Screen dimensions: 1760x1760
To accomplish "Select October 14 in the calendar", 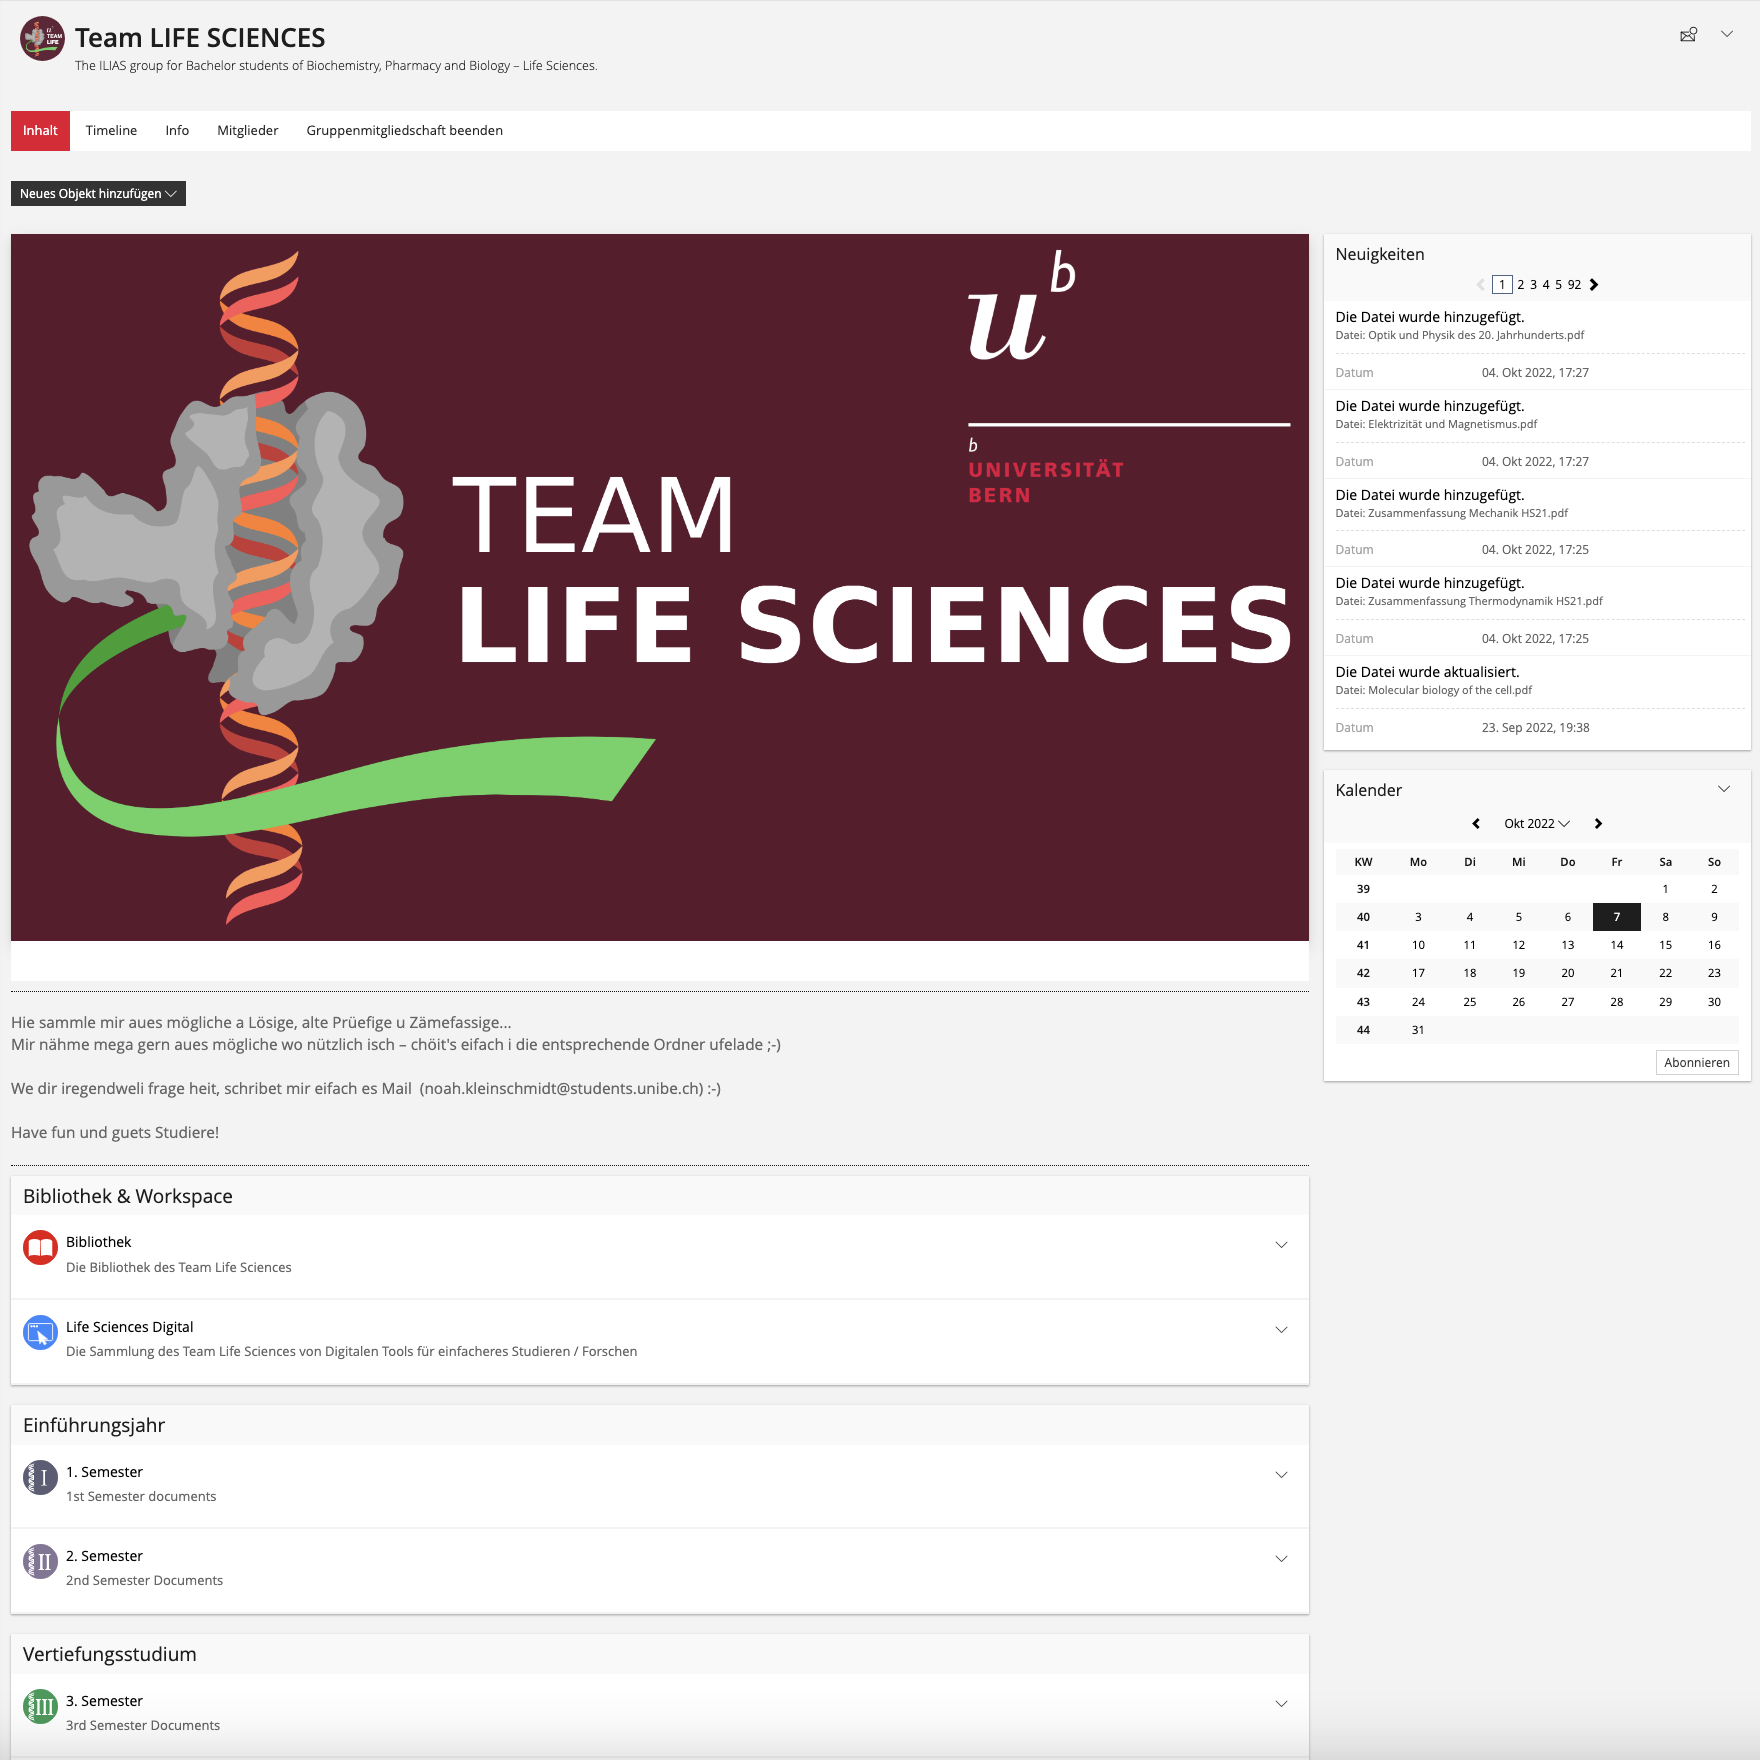I will pyautogui.click(x=1616, y=945).
